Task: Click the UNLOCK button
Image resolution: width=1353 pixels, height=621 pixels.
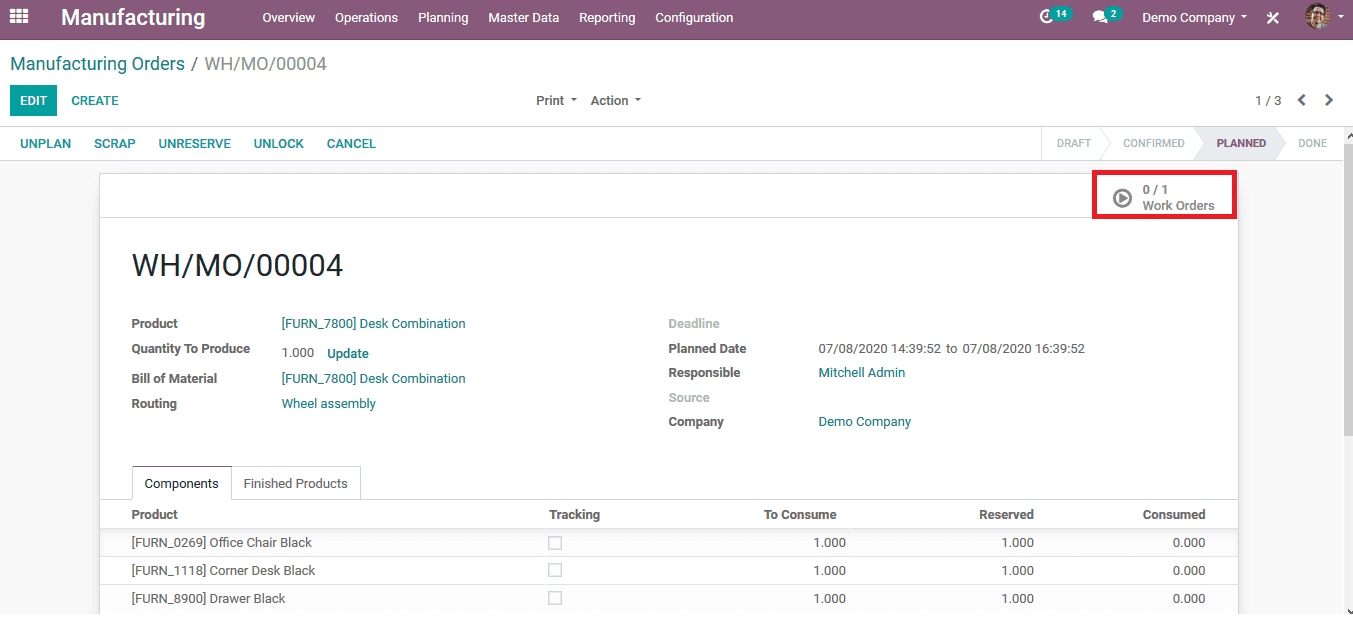Action: point(279,144)
